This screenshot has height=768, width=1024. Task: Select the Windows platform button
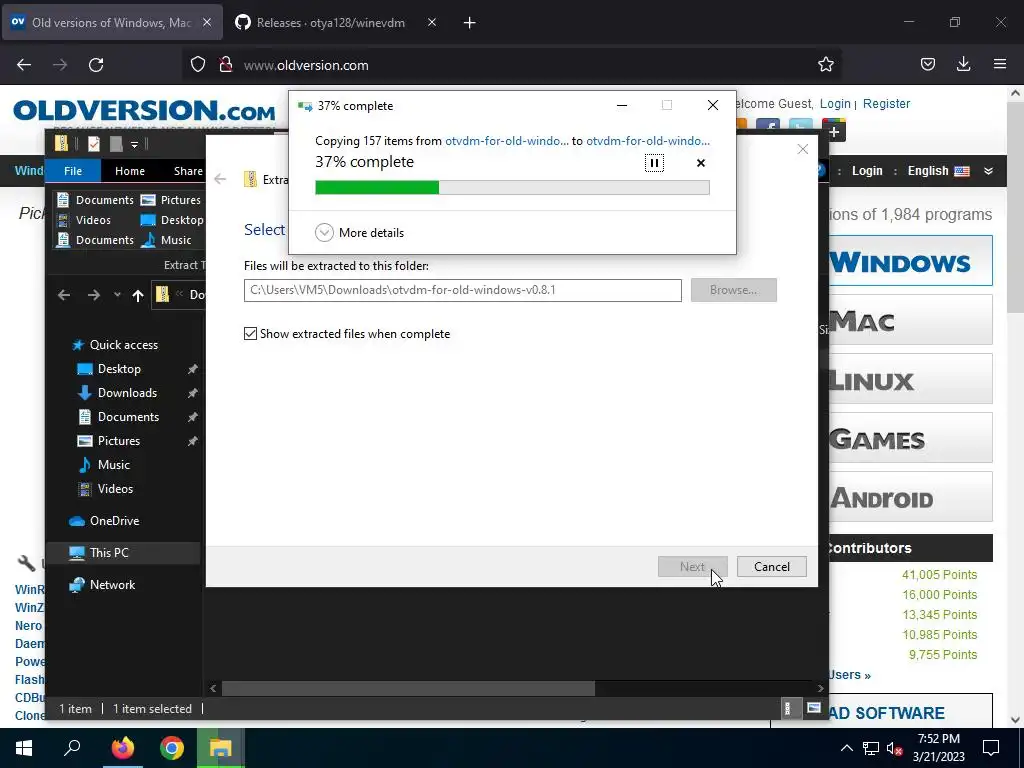(910, 261)
